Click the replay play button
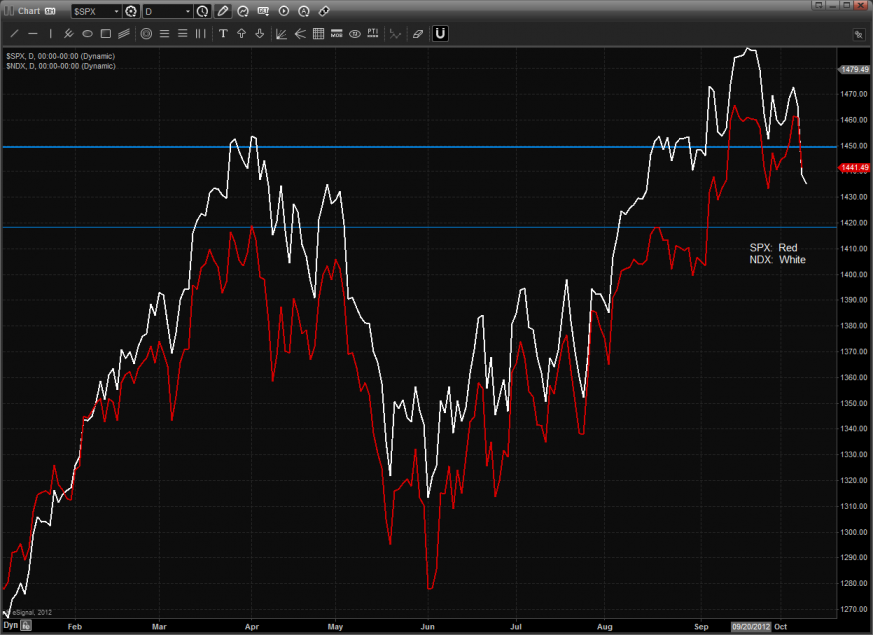 coord(283,11)
